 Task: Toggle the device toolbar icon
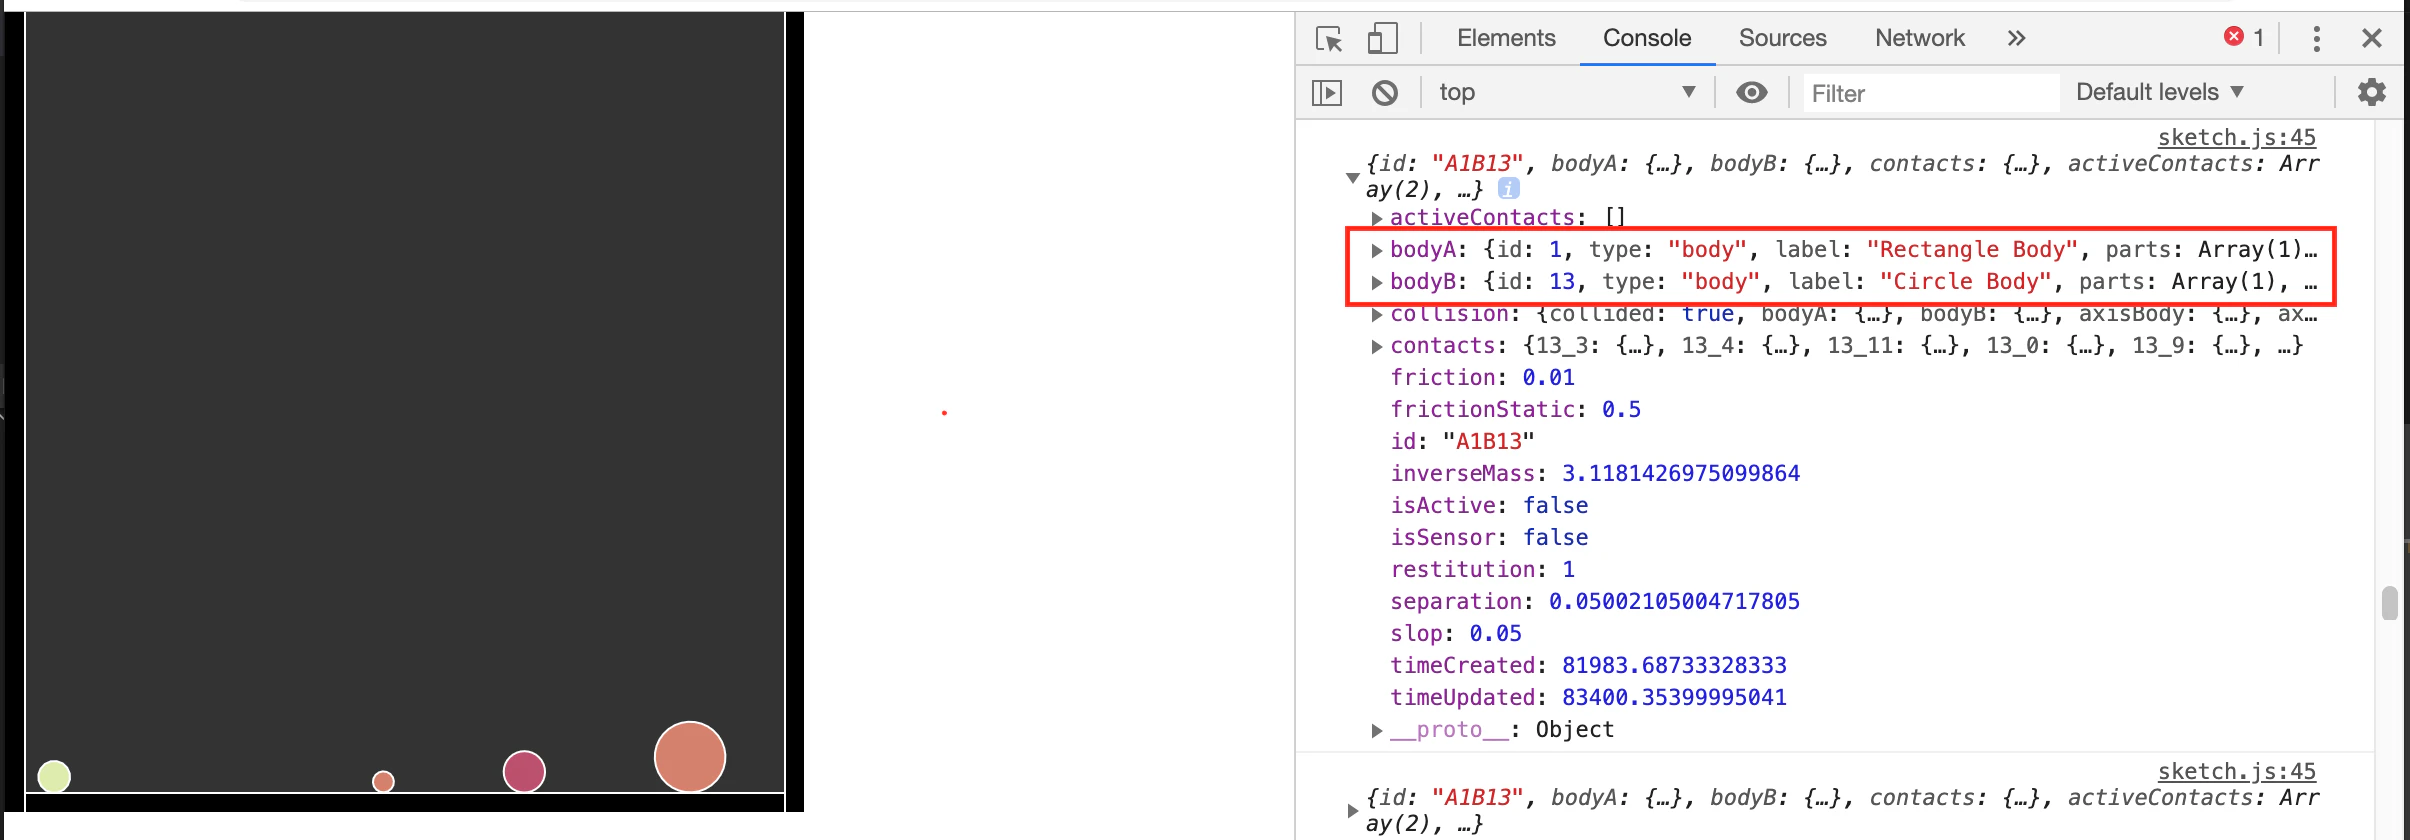[1382, 39]
